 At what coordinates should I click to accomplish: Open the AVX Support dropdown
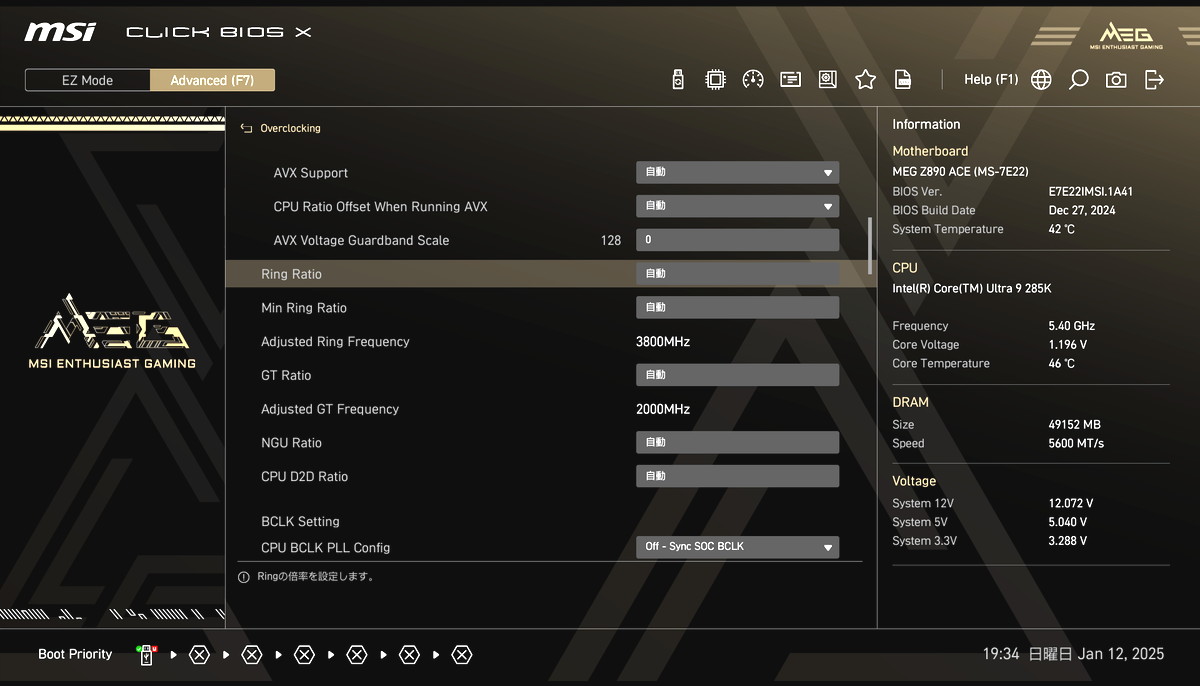point(737,173)
